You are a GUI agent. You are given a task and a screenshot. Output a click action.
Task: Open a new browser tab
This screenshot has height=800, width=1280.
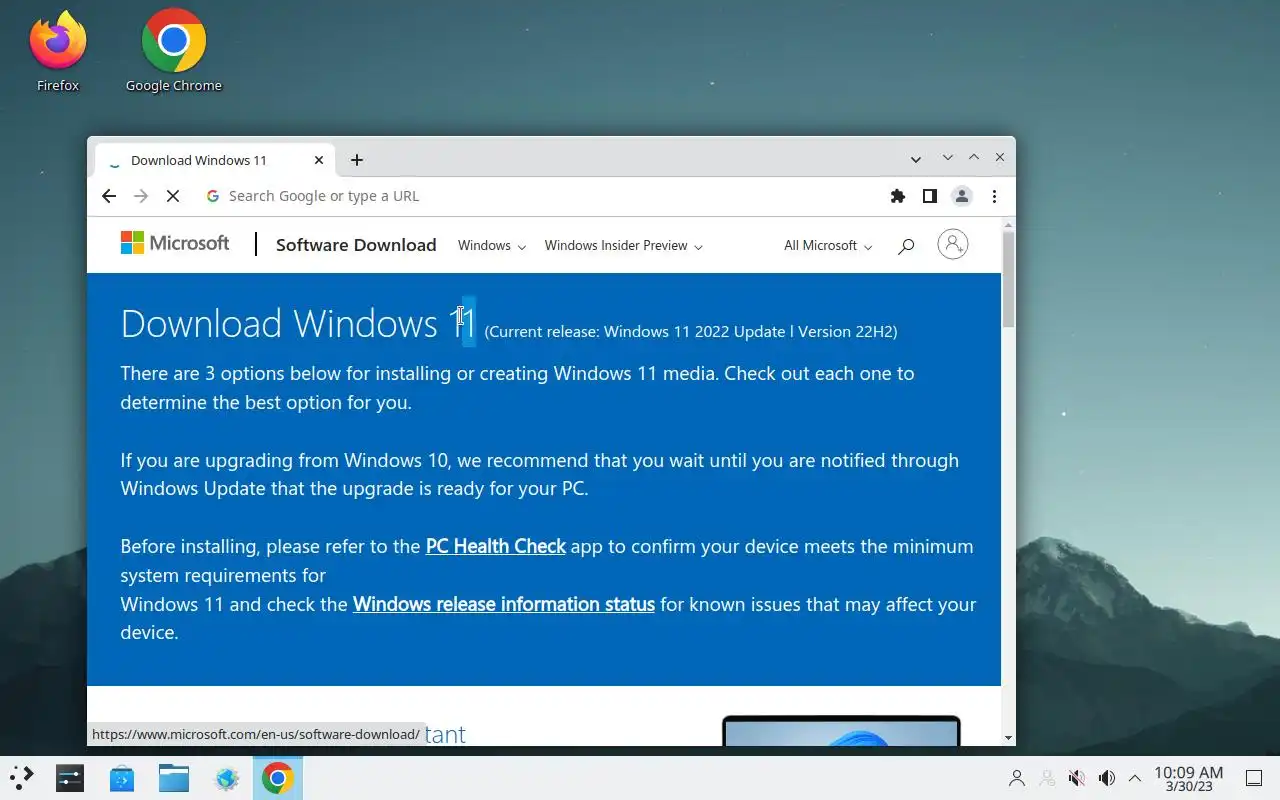[357, 160]
